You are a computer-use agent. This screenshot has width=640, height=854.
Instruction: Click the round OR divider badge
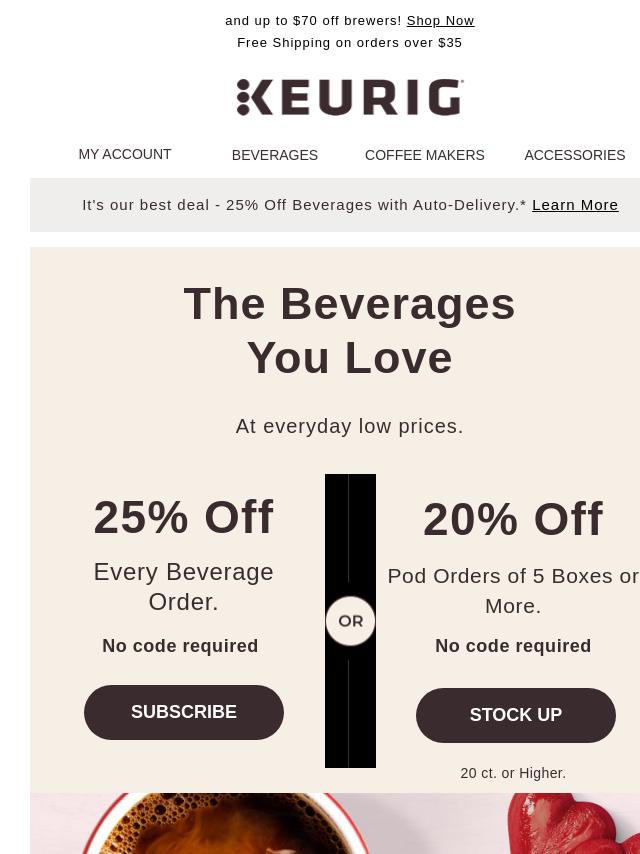(x=350, y=621)
